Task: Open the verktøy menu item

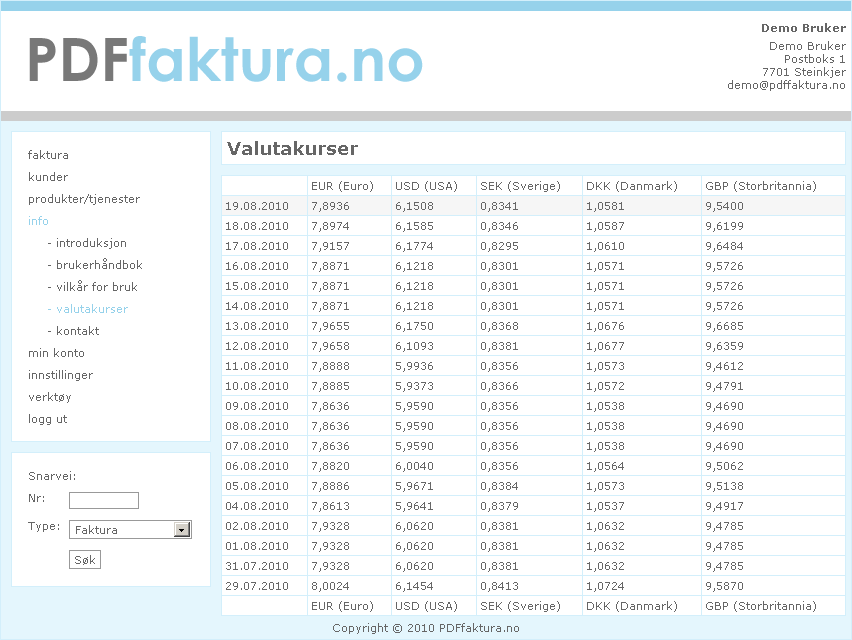Action: pyautogui.click(x=48, y=397)
